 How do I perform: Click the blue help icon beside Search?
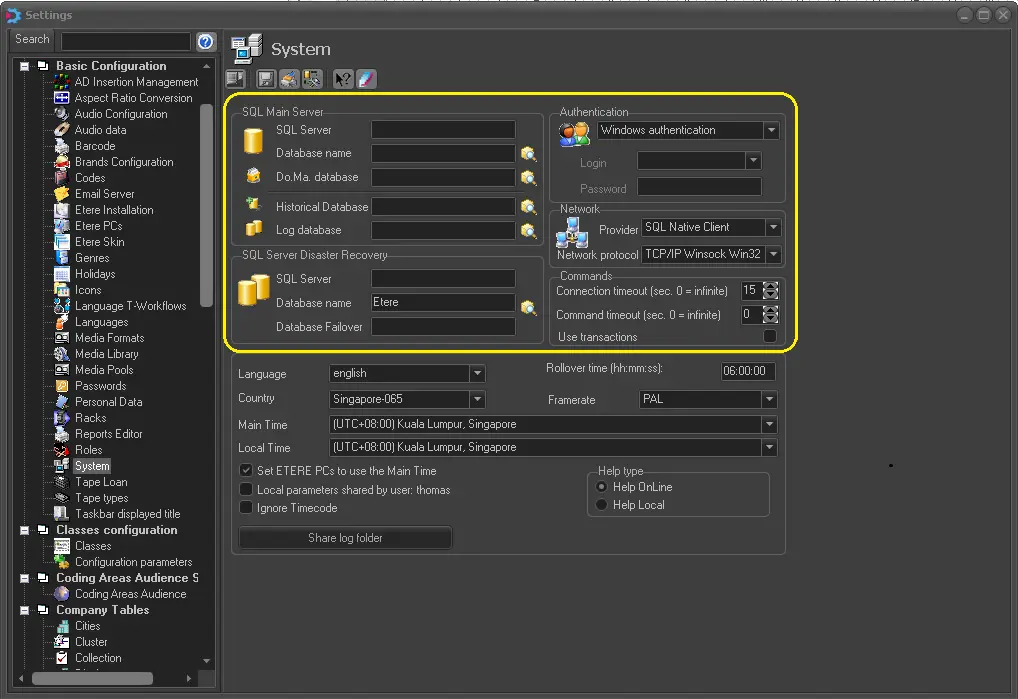[x=206, y=41]
